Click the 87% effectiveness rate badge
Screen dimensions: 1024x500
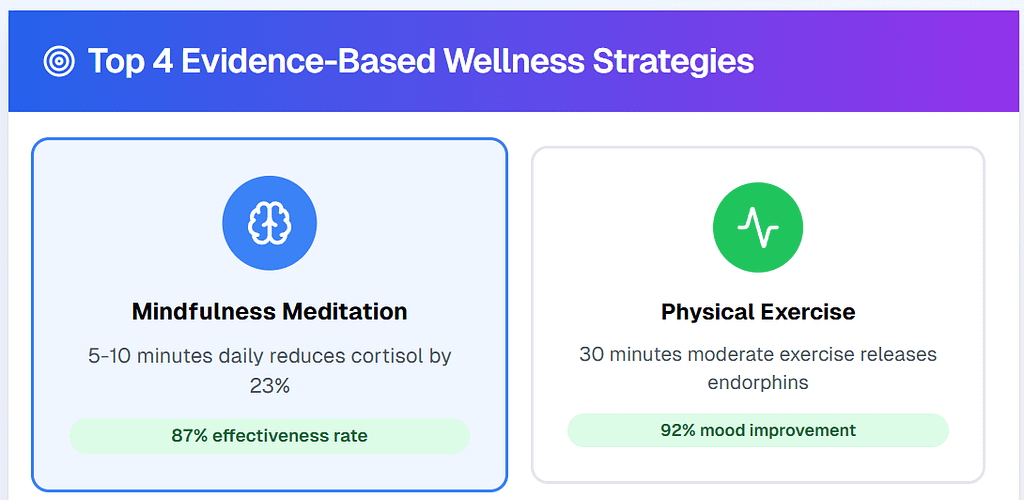[x=269, y=436]
